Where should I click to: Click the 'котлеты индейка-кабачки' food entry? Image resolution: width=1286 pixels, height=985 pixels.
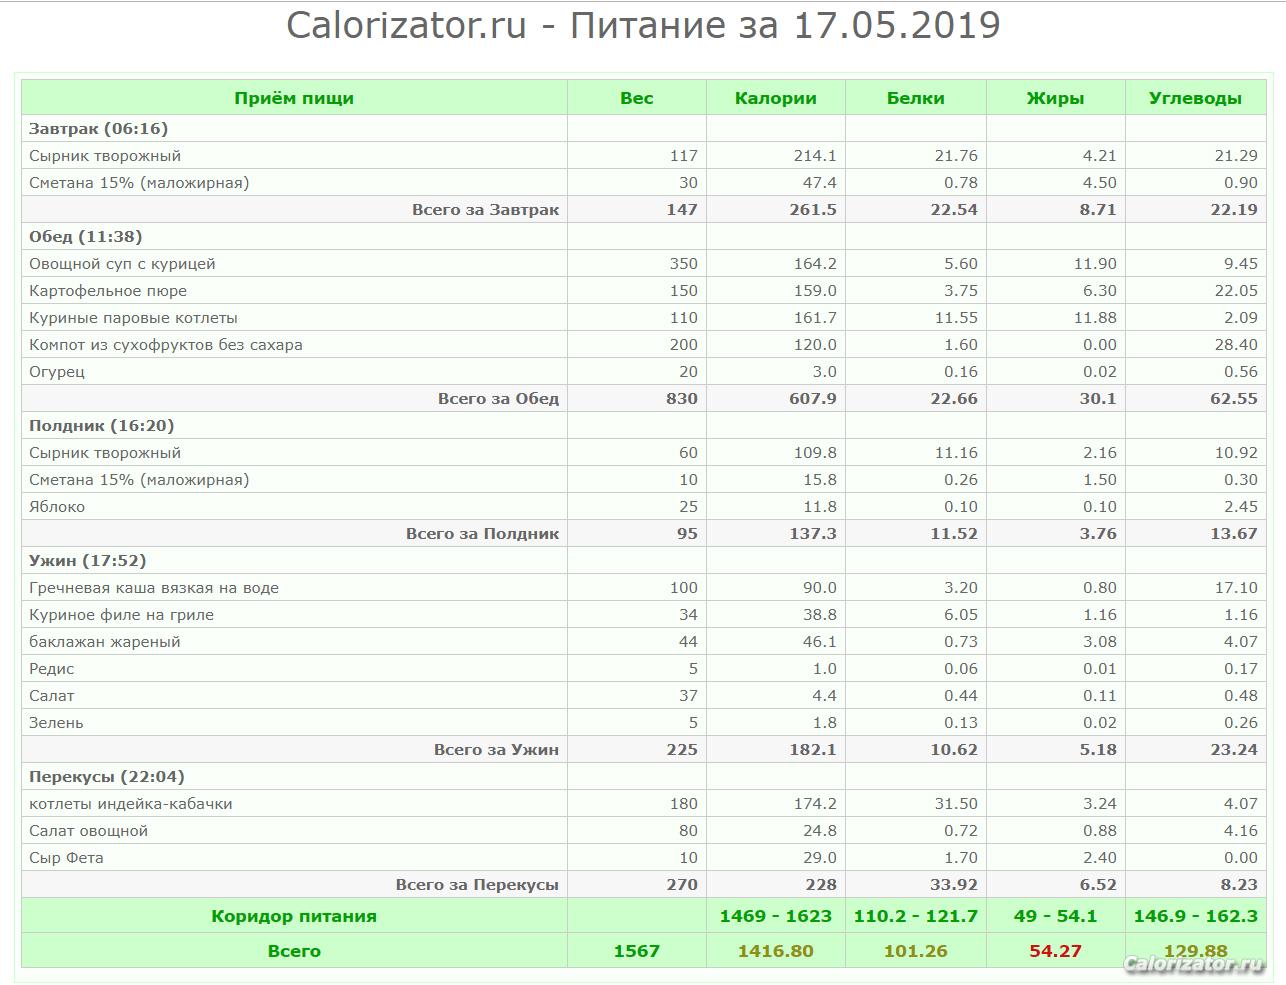click(131, 804)
